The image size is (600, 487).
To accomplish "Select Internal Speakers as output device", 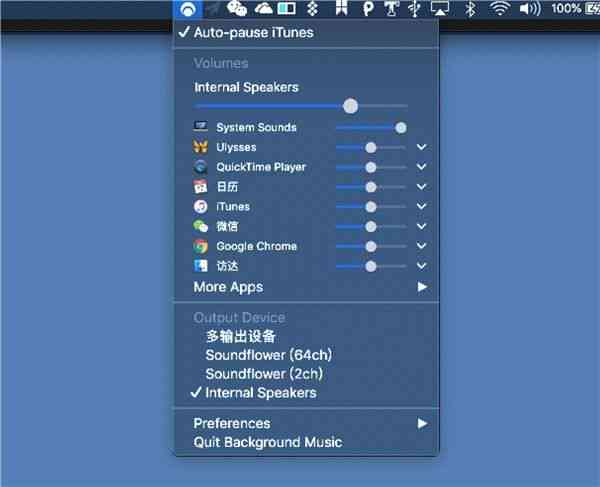I will click(x=306, y=393).
